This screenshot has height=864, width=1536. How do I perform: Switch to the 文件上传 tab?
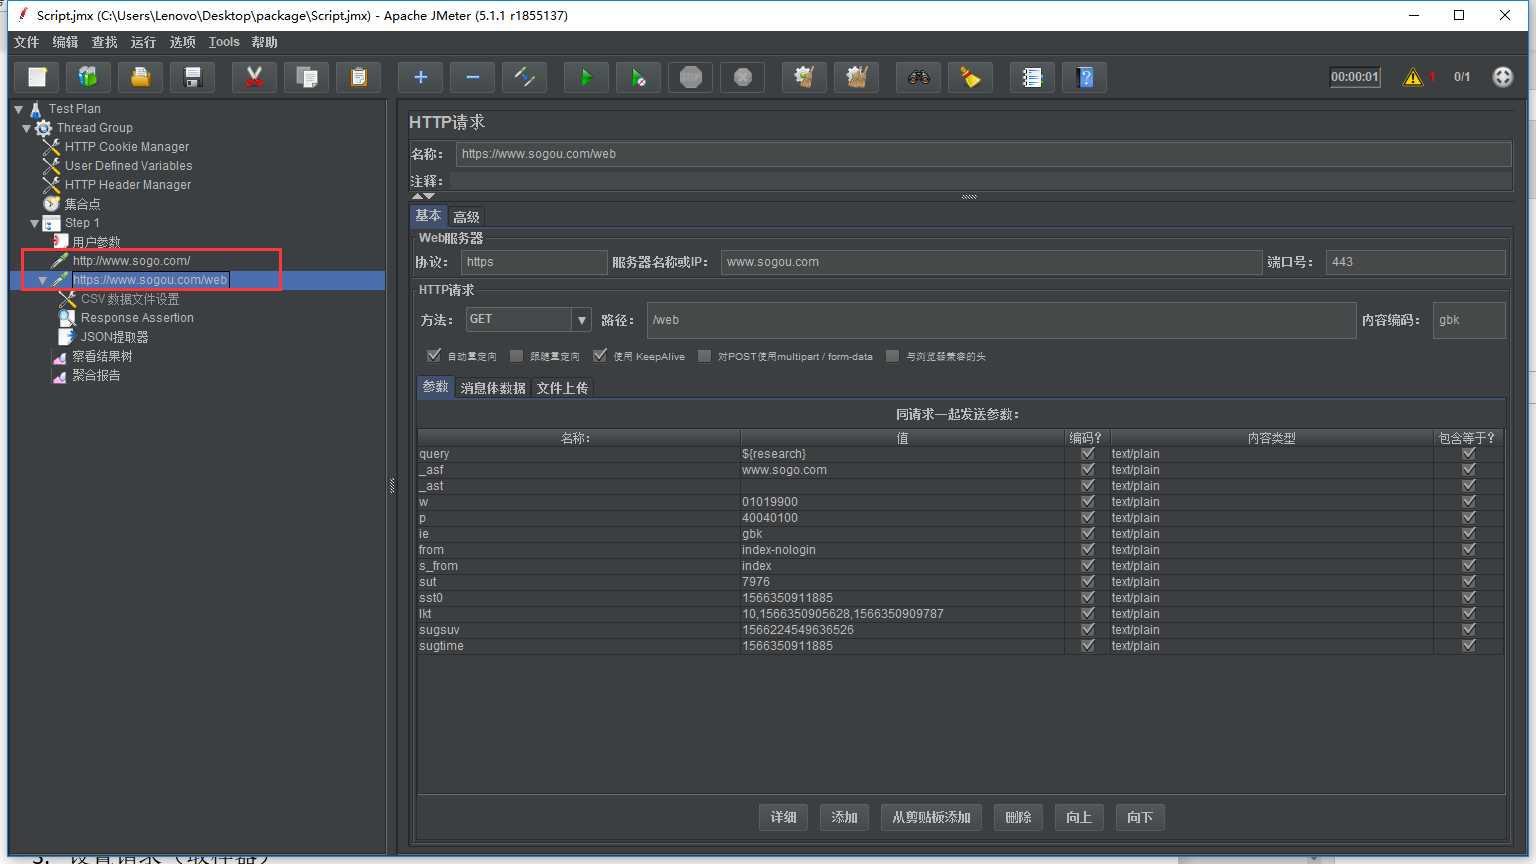point(562,388)
